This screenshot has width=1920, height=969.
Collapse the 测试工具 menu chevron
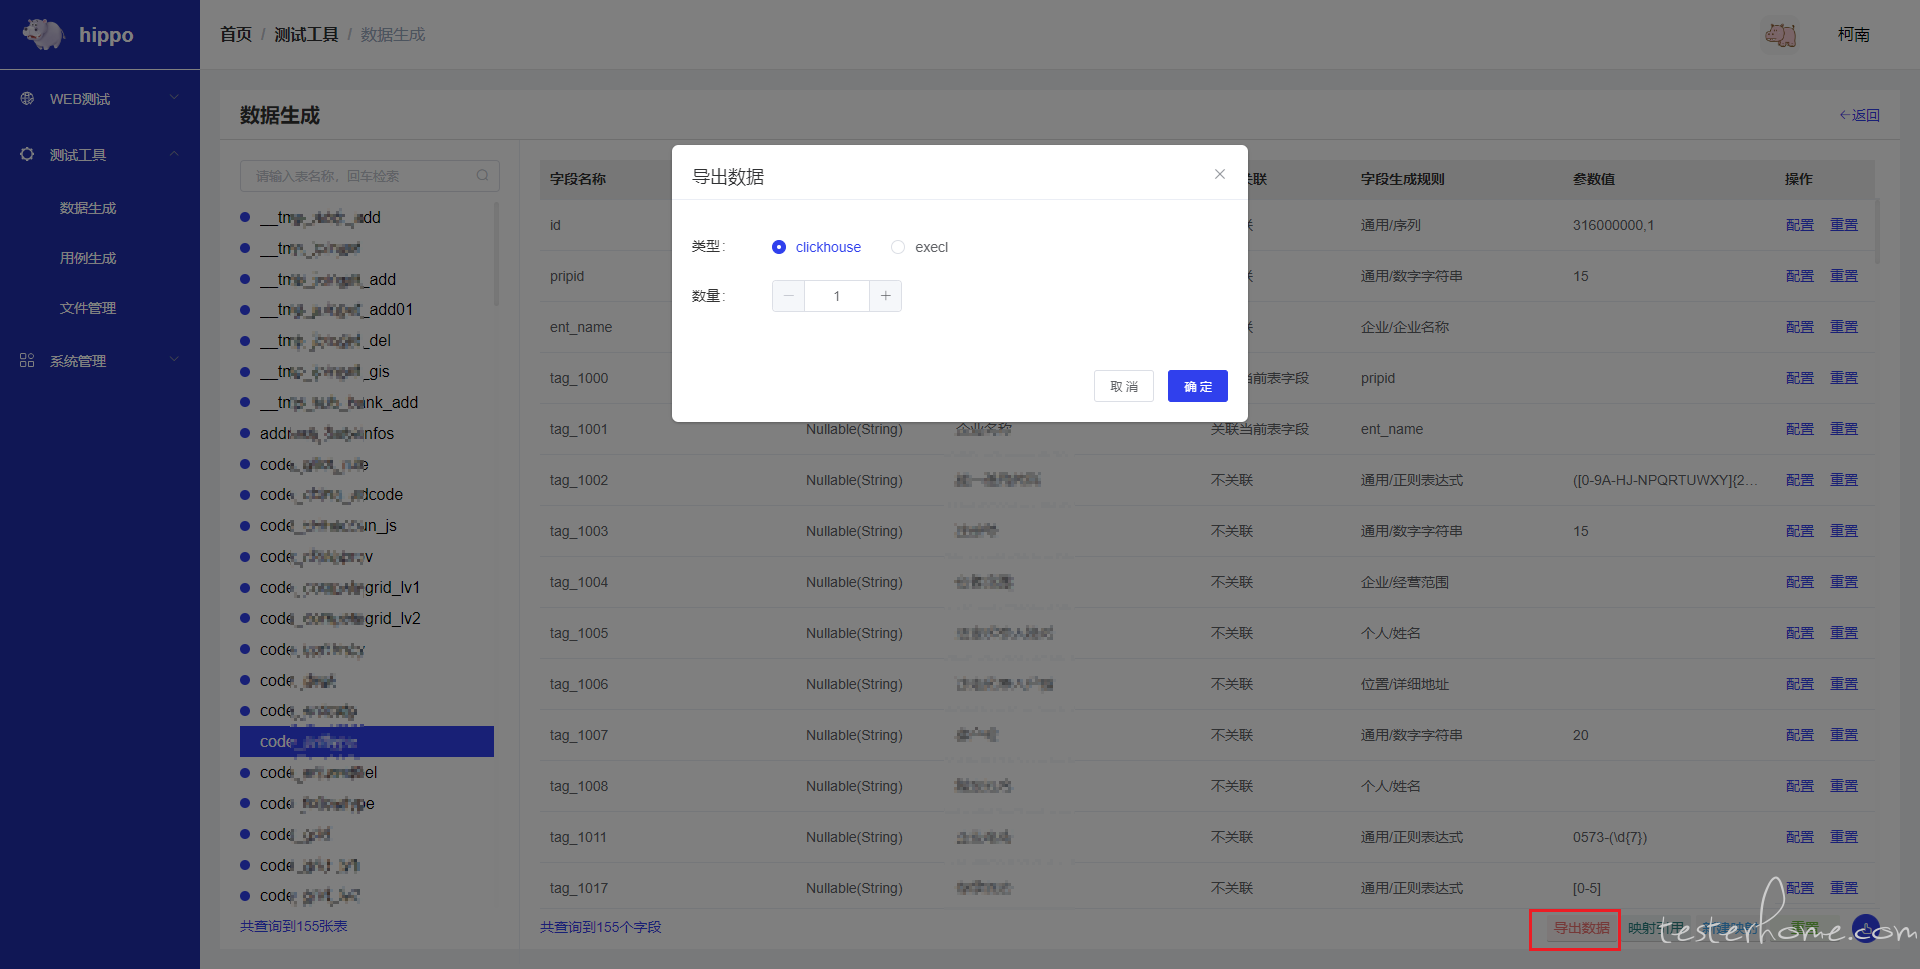[174, 154]
